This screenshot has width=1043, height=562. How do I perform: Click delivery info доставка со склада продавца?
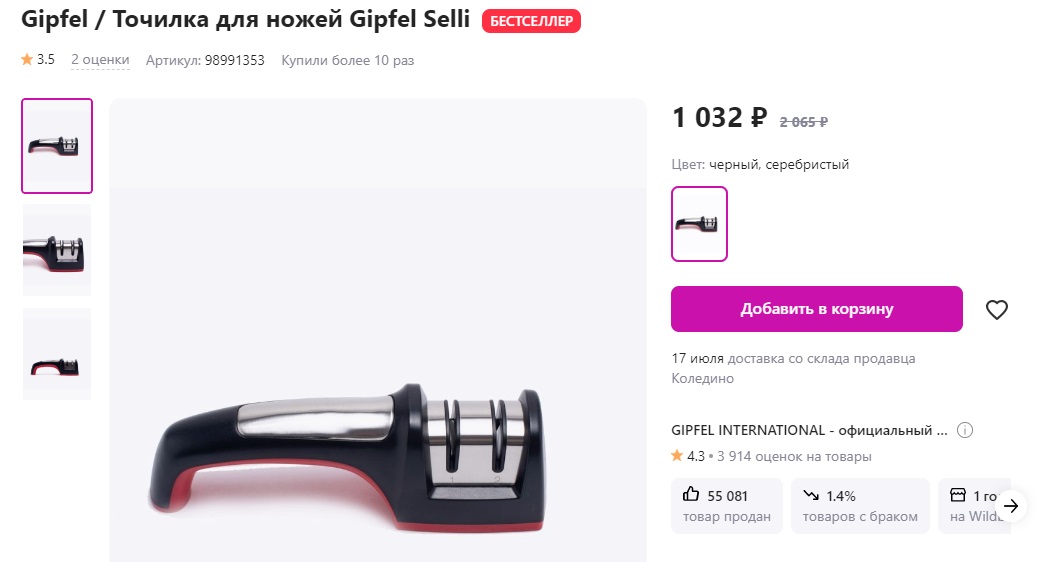coord(821,358)
